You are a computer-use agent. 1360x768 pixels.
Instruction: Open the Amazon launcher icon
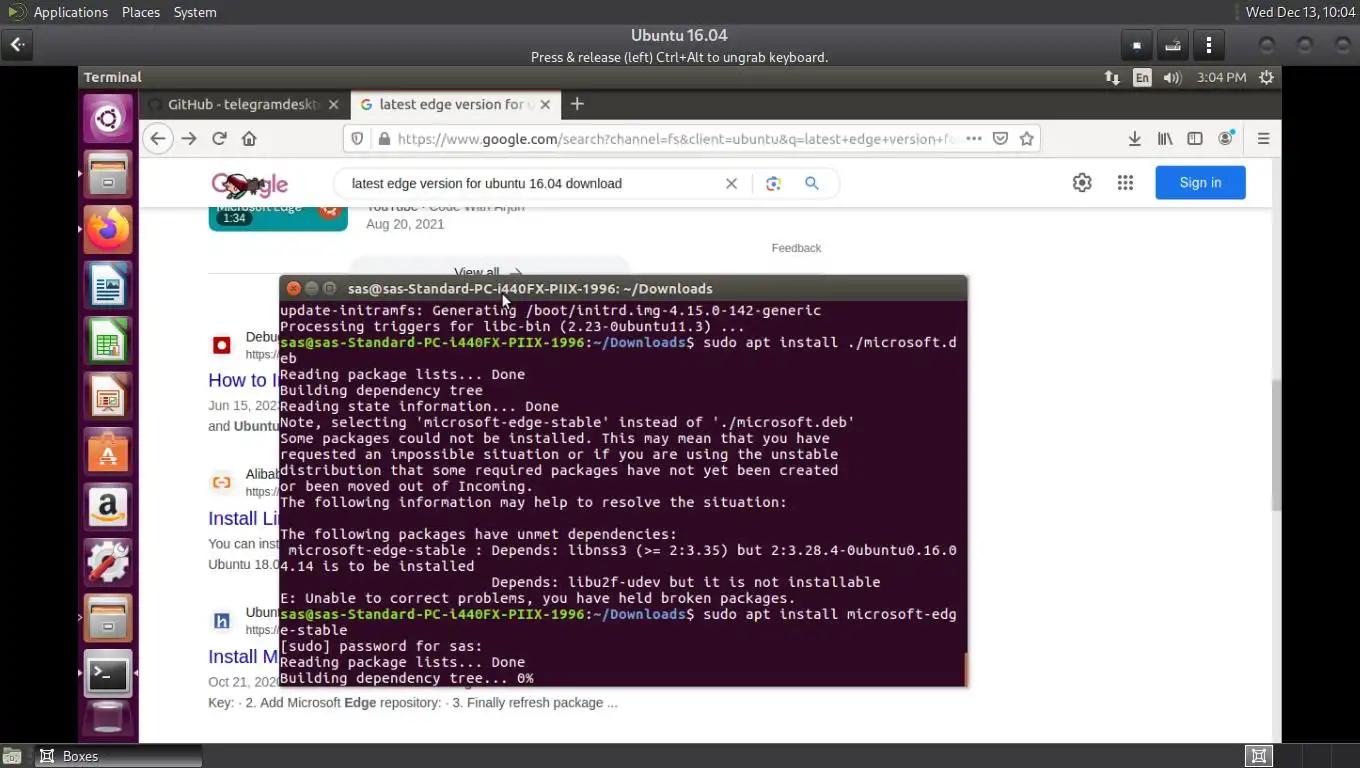click(108, 508)
